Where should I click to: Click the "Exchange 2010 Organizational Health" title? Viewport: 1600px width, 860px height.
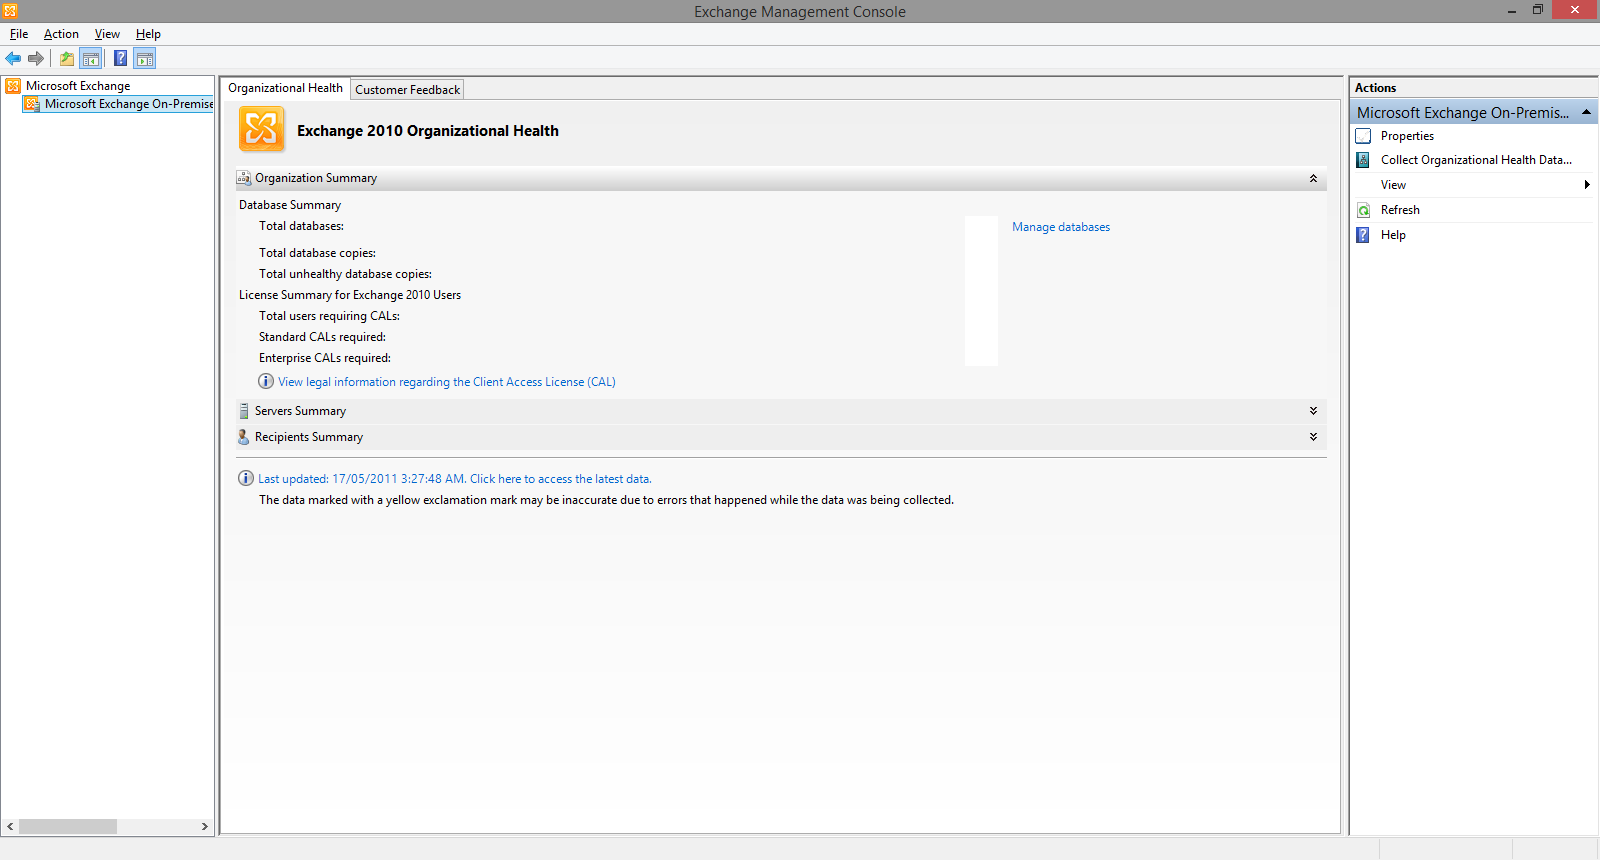pos(428,131)
